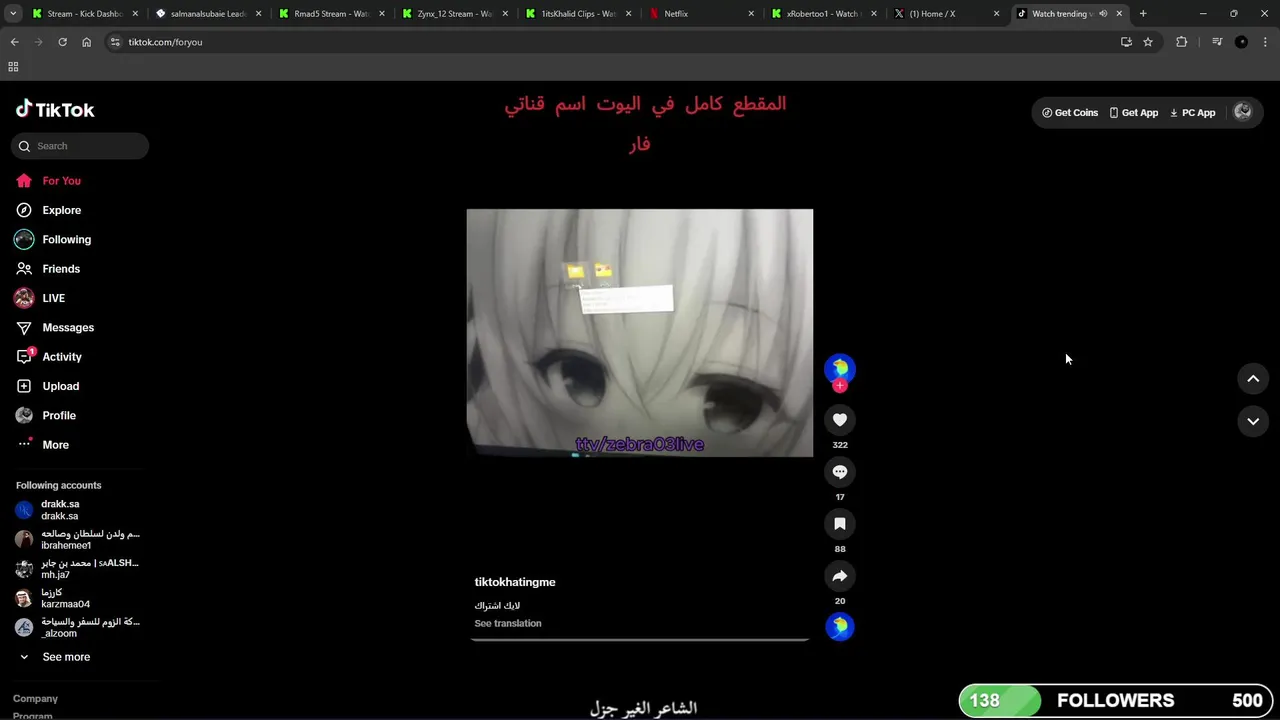Open the apps grid in bookmarks bar
Screen dimensions: 1280x720
click(13, 67)
